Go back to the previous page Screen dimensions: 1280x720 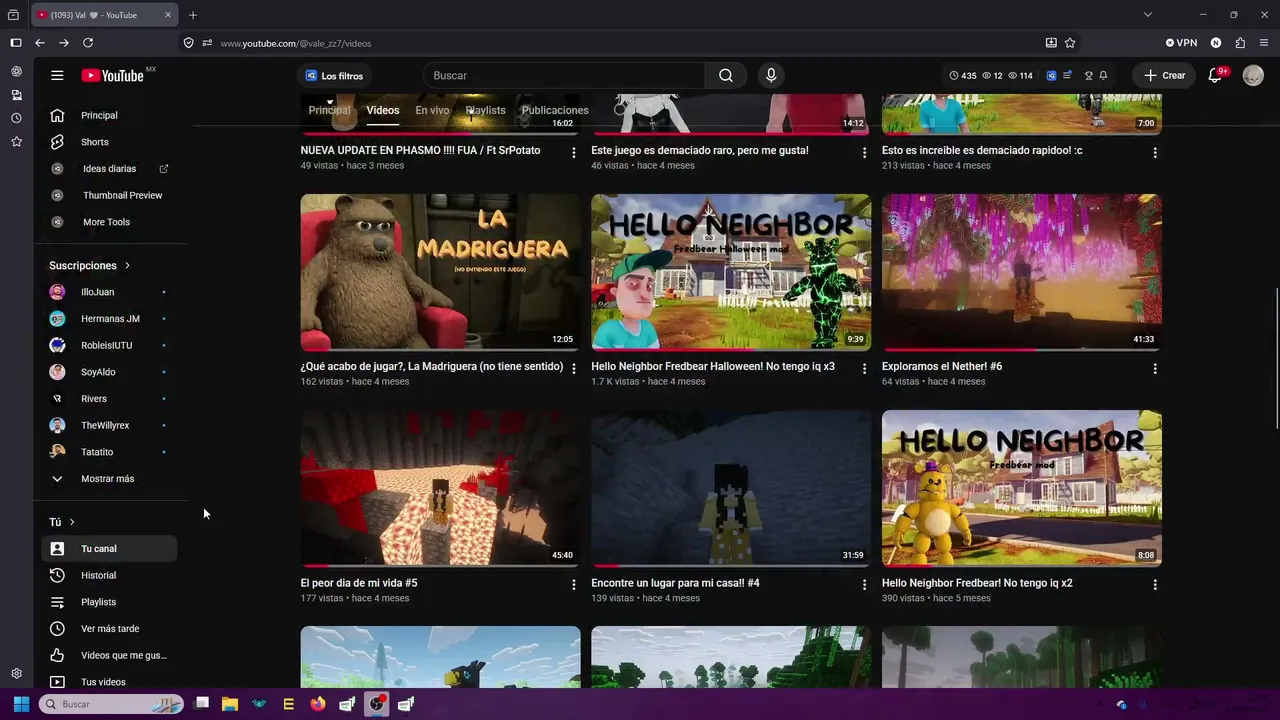(x=40, y=43)
